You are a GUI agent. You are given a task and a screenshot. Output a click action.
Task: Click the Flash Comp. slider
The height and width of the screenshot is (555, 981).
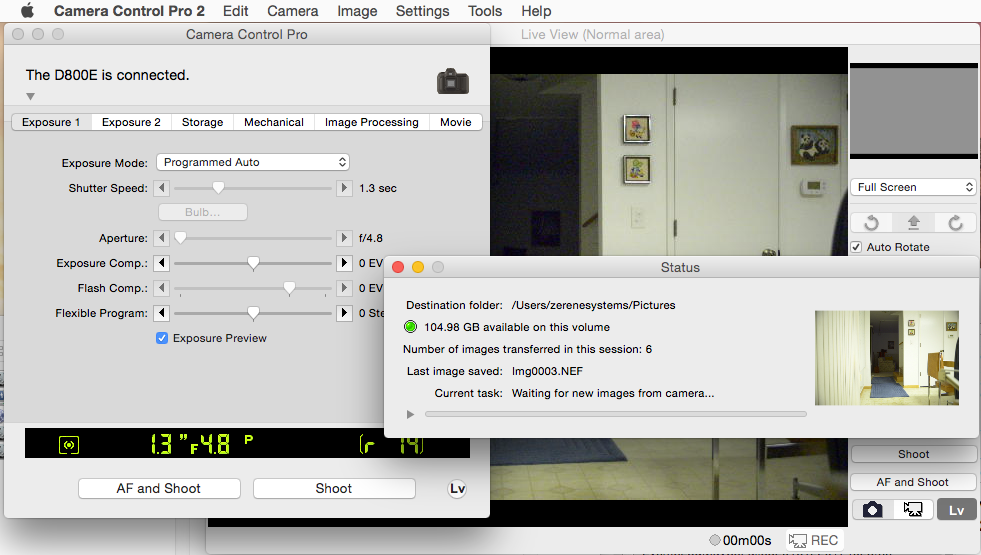point(253,288)
